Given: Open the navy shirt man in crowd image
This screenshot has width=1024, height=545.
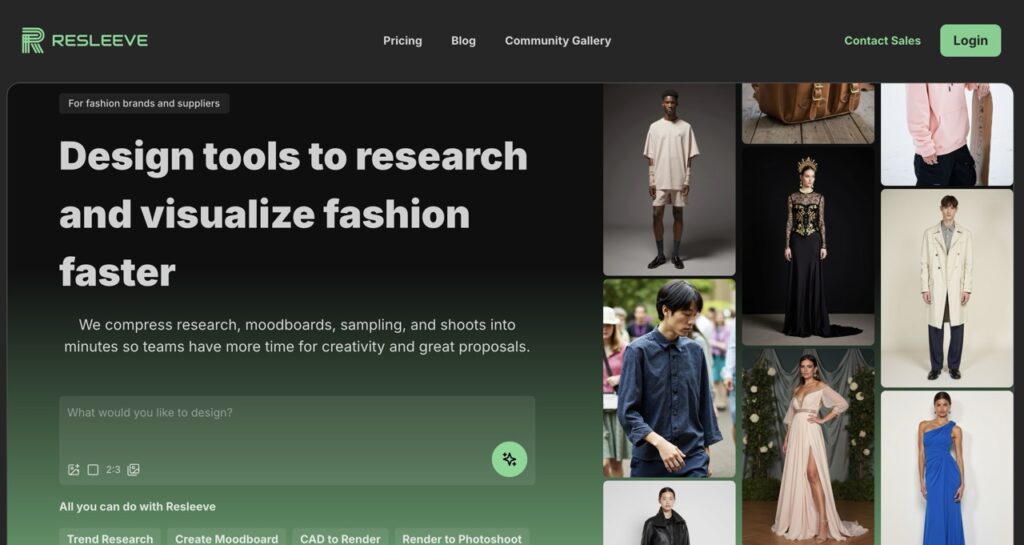Looking at the screenshot, I should coord(669,379).
